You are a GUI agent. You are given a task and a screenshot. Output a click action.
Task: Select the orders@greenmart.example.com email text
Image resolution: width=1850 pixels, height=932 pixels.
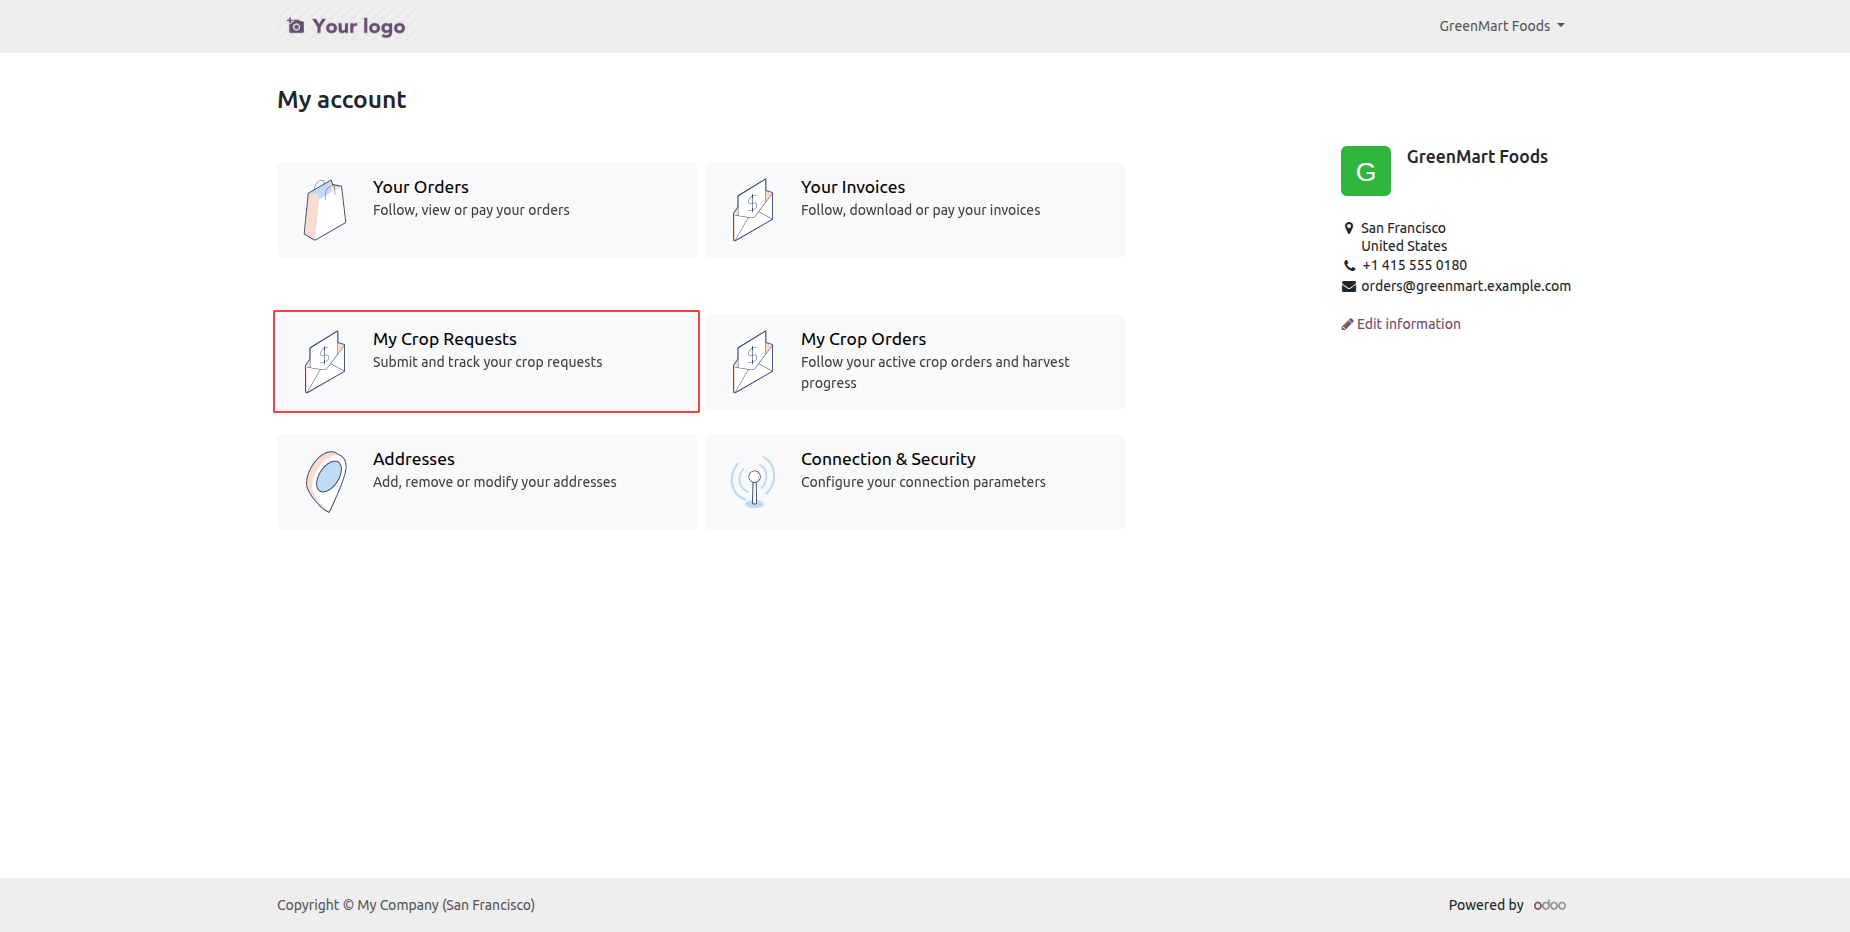(1466, 286)
